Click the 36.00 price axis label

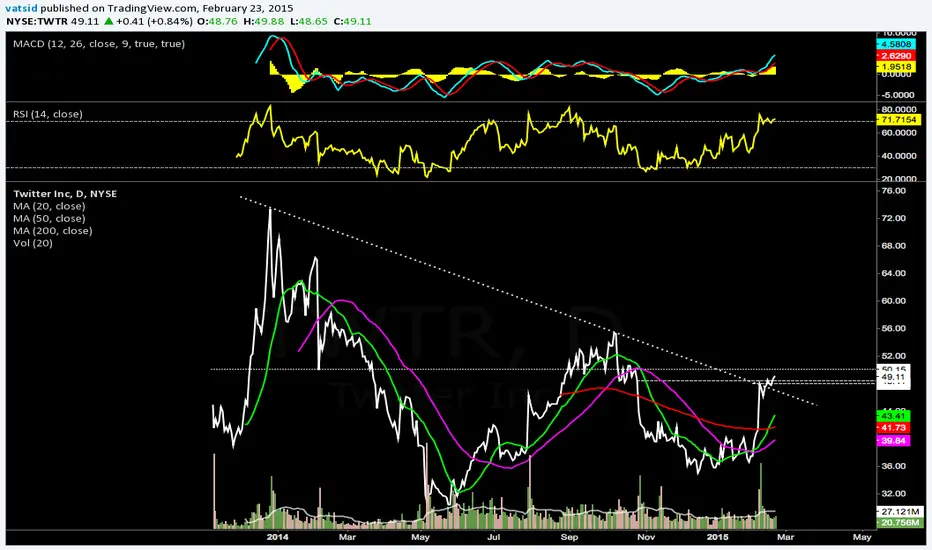pos(893,466)
